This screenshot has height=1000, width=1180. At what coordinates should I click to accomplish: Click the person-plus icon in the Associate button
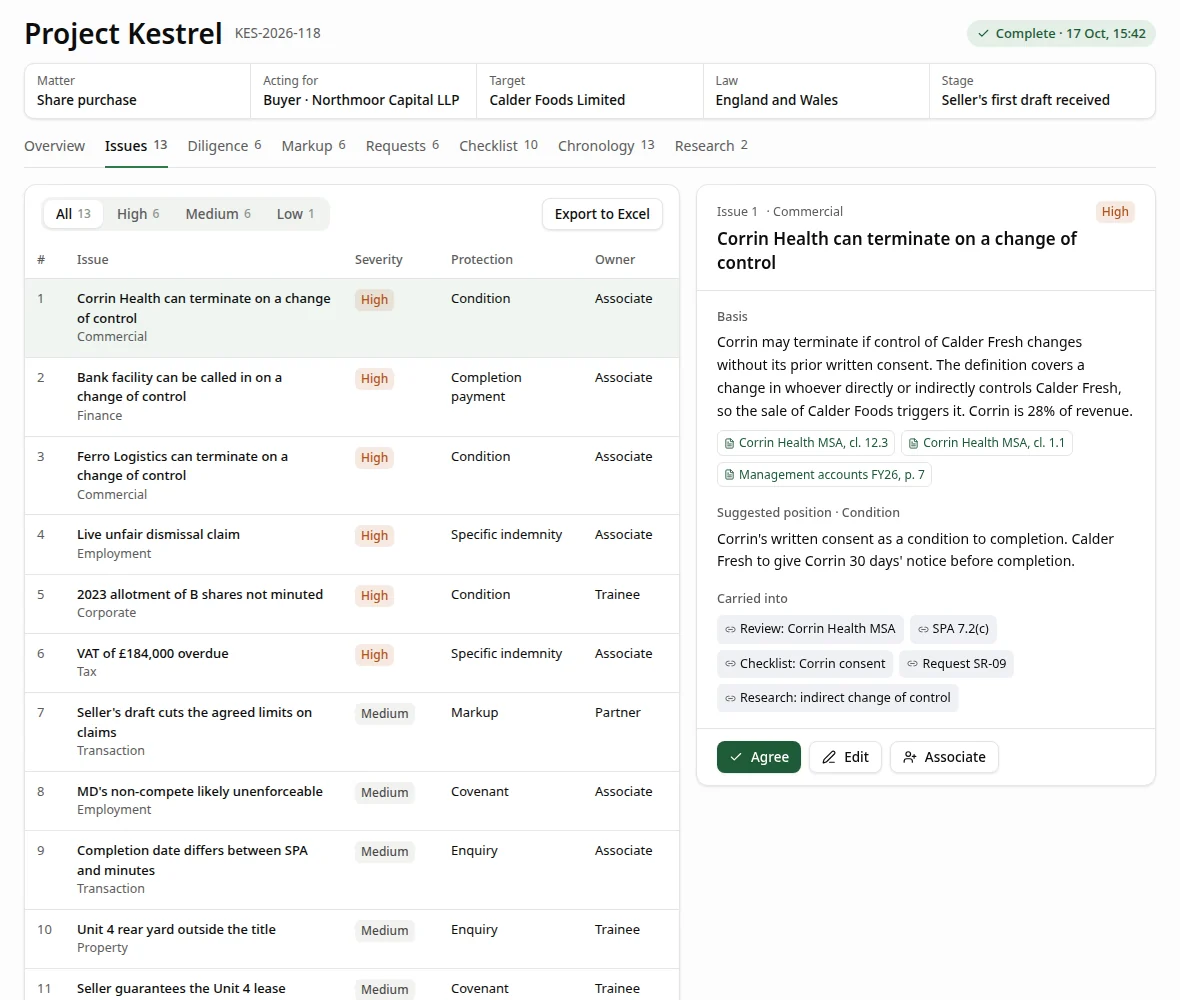909,757
